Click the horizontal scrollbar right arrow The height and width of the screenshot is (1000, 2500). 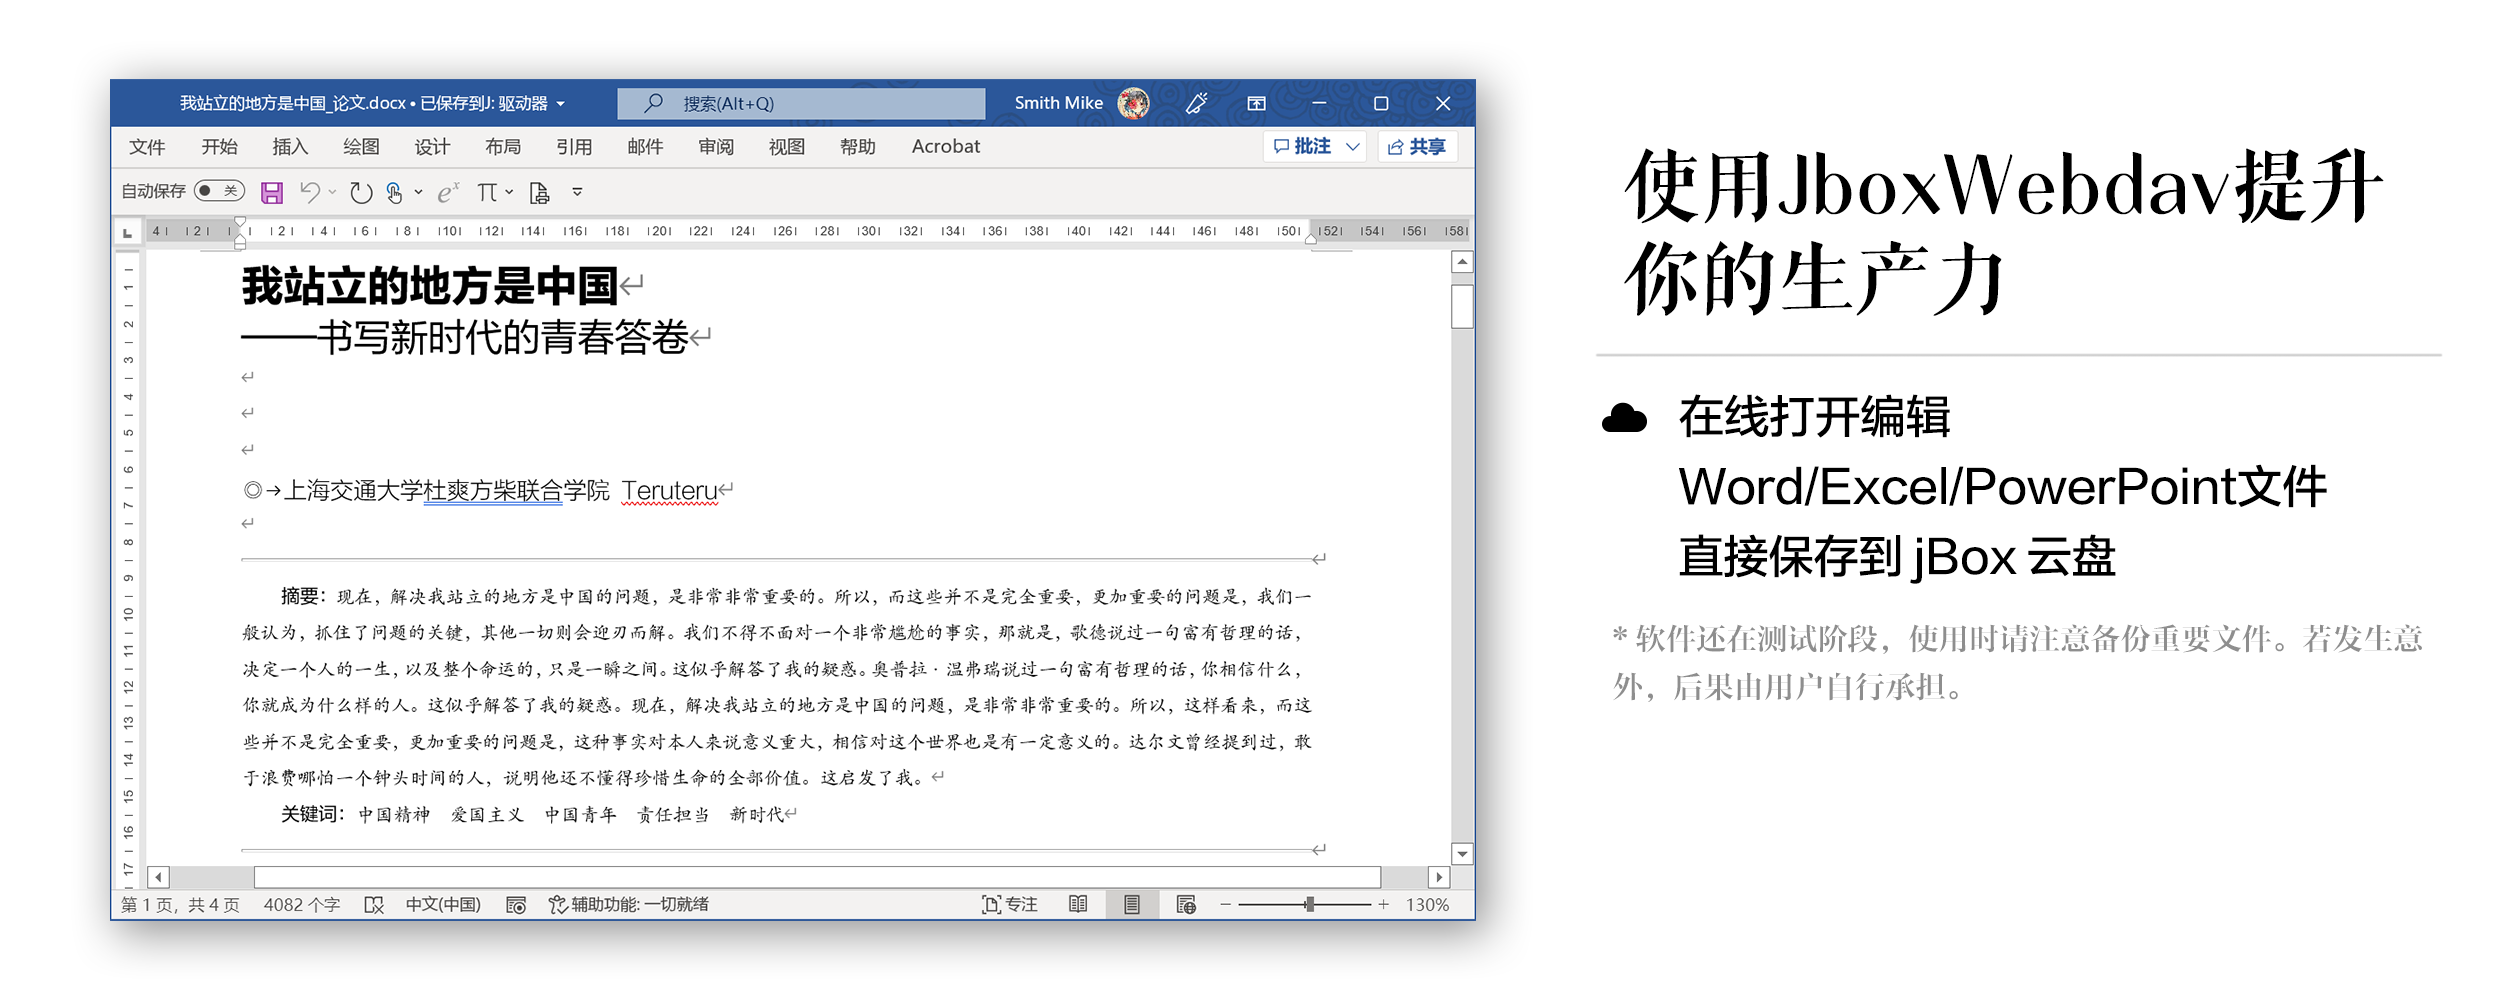tap(1438, 877)
